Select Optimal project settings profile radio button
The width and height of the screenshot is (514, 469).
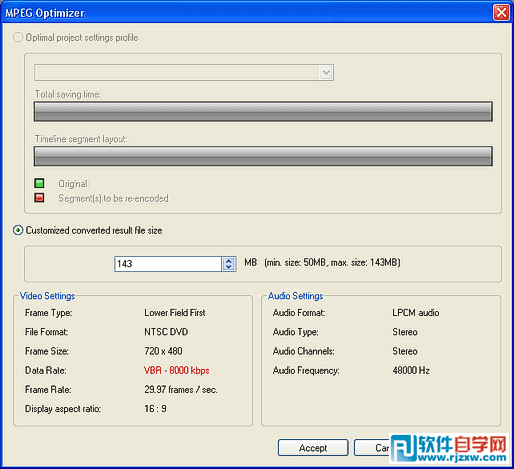pyautogui.click(x=18, y=37)
